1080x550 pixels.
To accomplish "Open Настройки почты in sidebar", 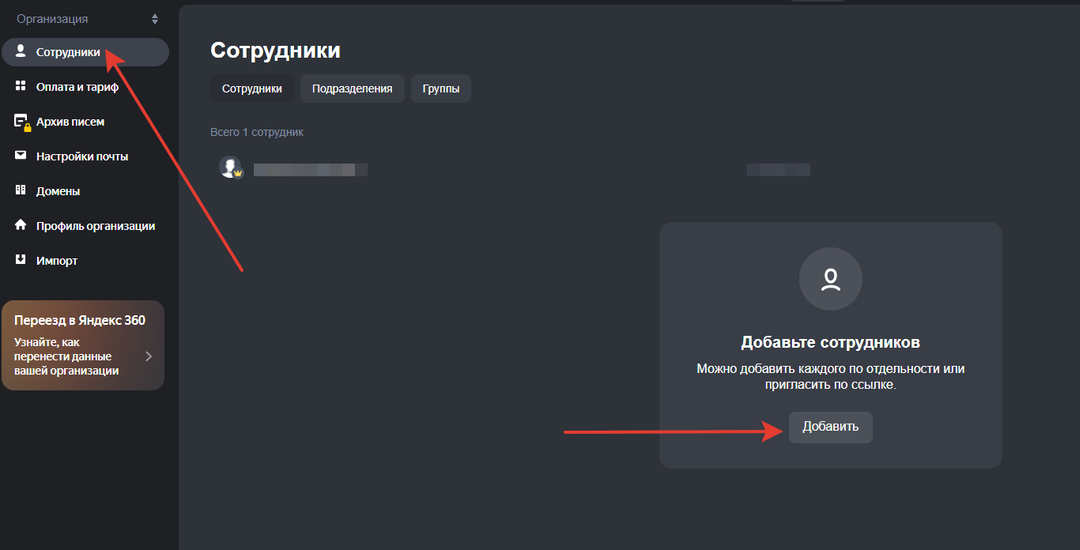I will [x=82, y=156].
